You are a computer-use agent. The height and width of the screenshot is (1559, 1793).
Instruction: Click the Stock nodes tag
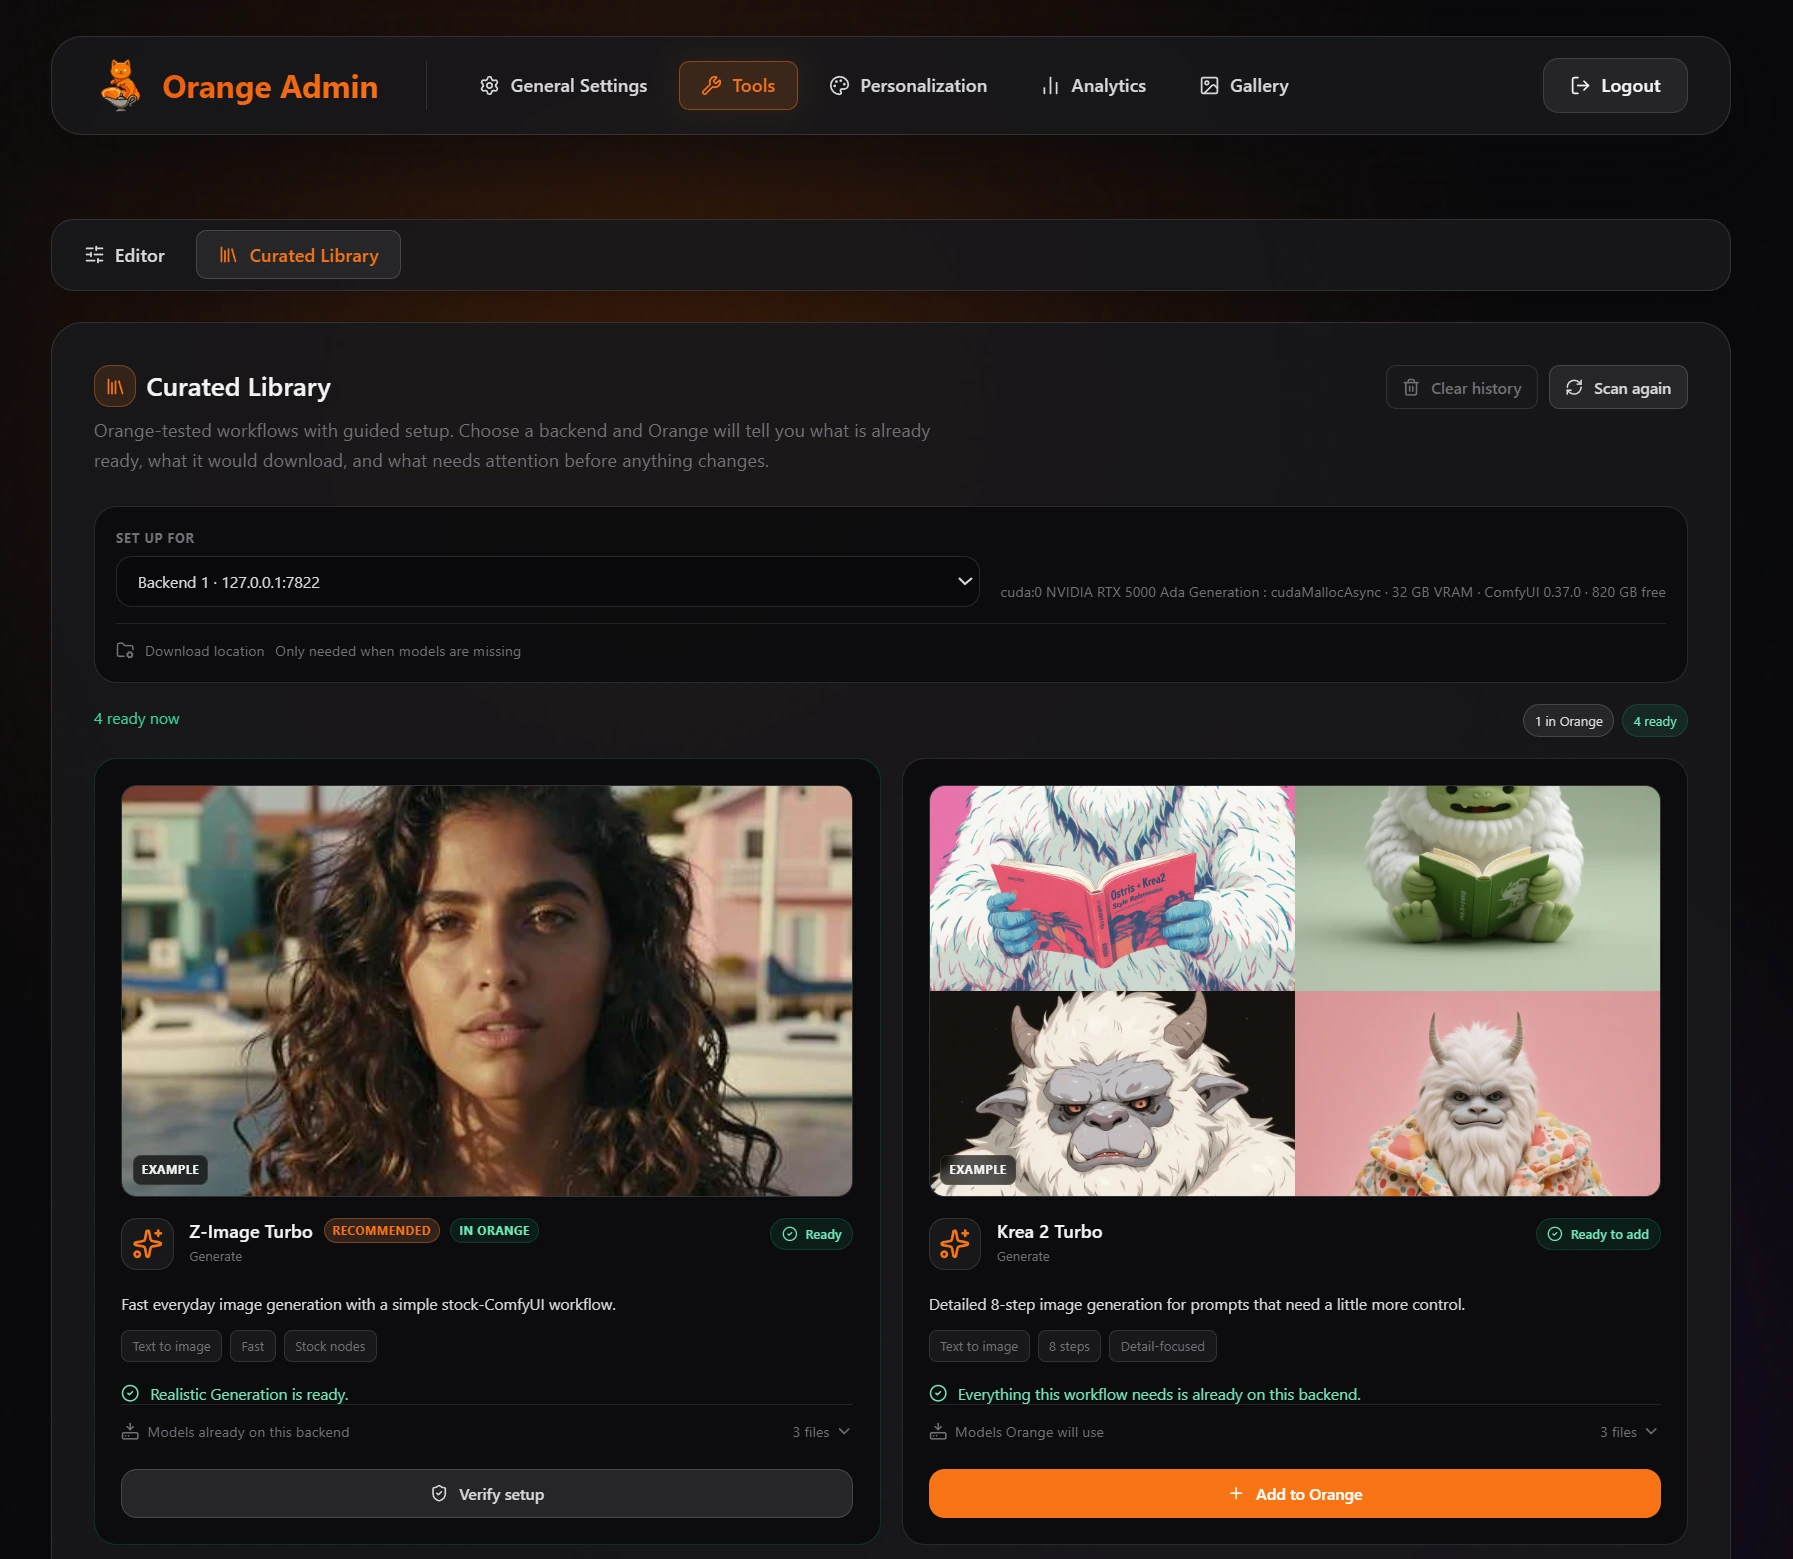[x=330, y=1346]
